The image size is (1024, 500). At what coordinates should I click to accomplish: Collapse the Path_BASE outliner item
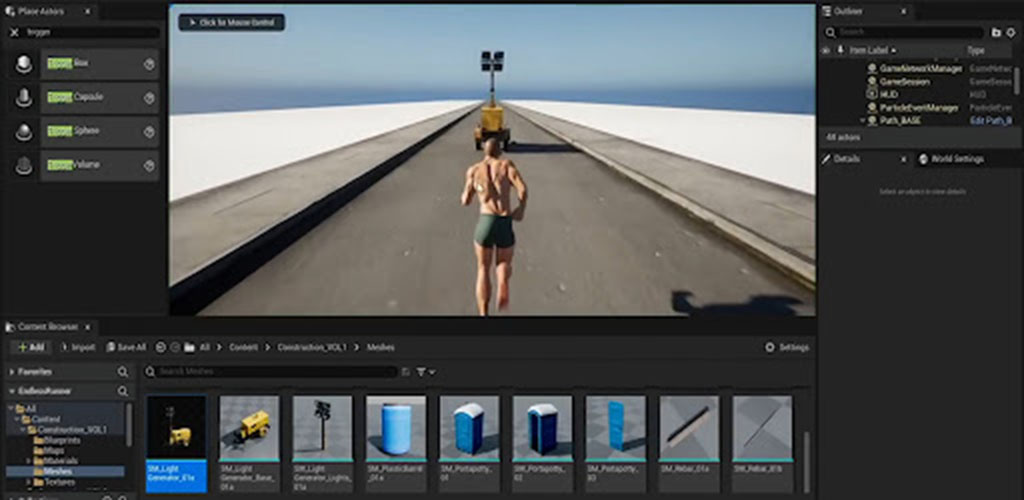pos(863,120)
